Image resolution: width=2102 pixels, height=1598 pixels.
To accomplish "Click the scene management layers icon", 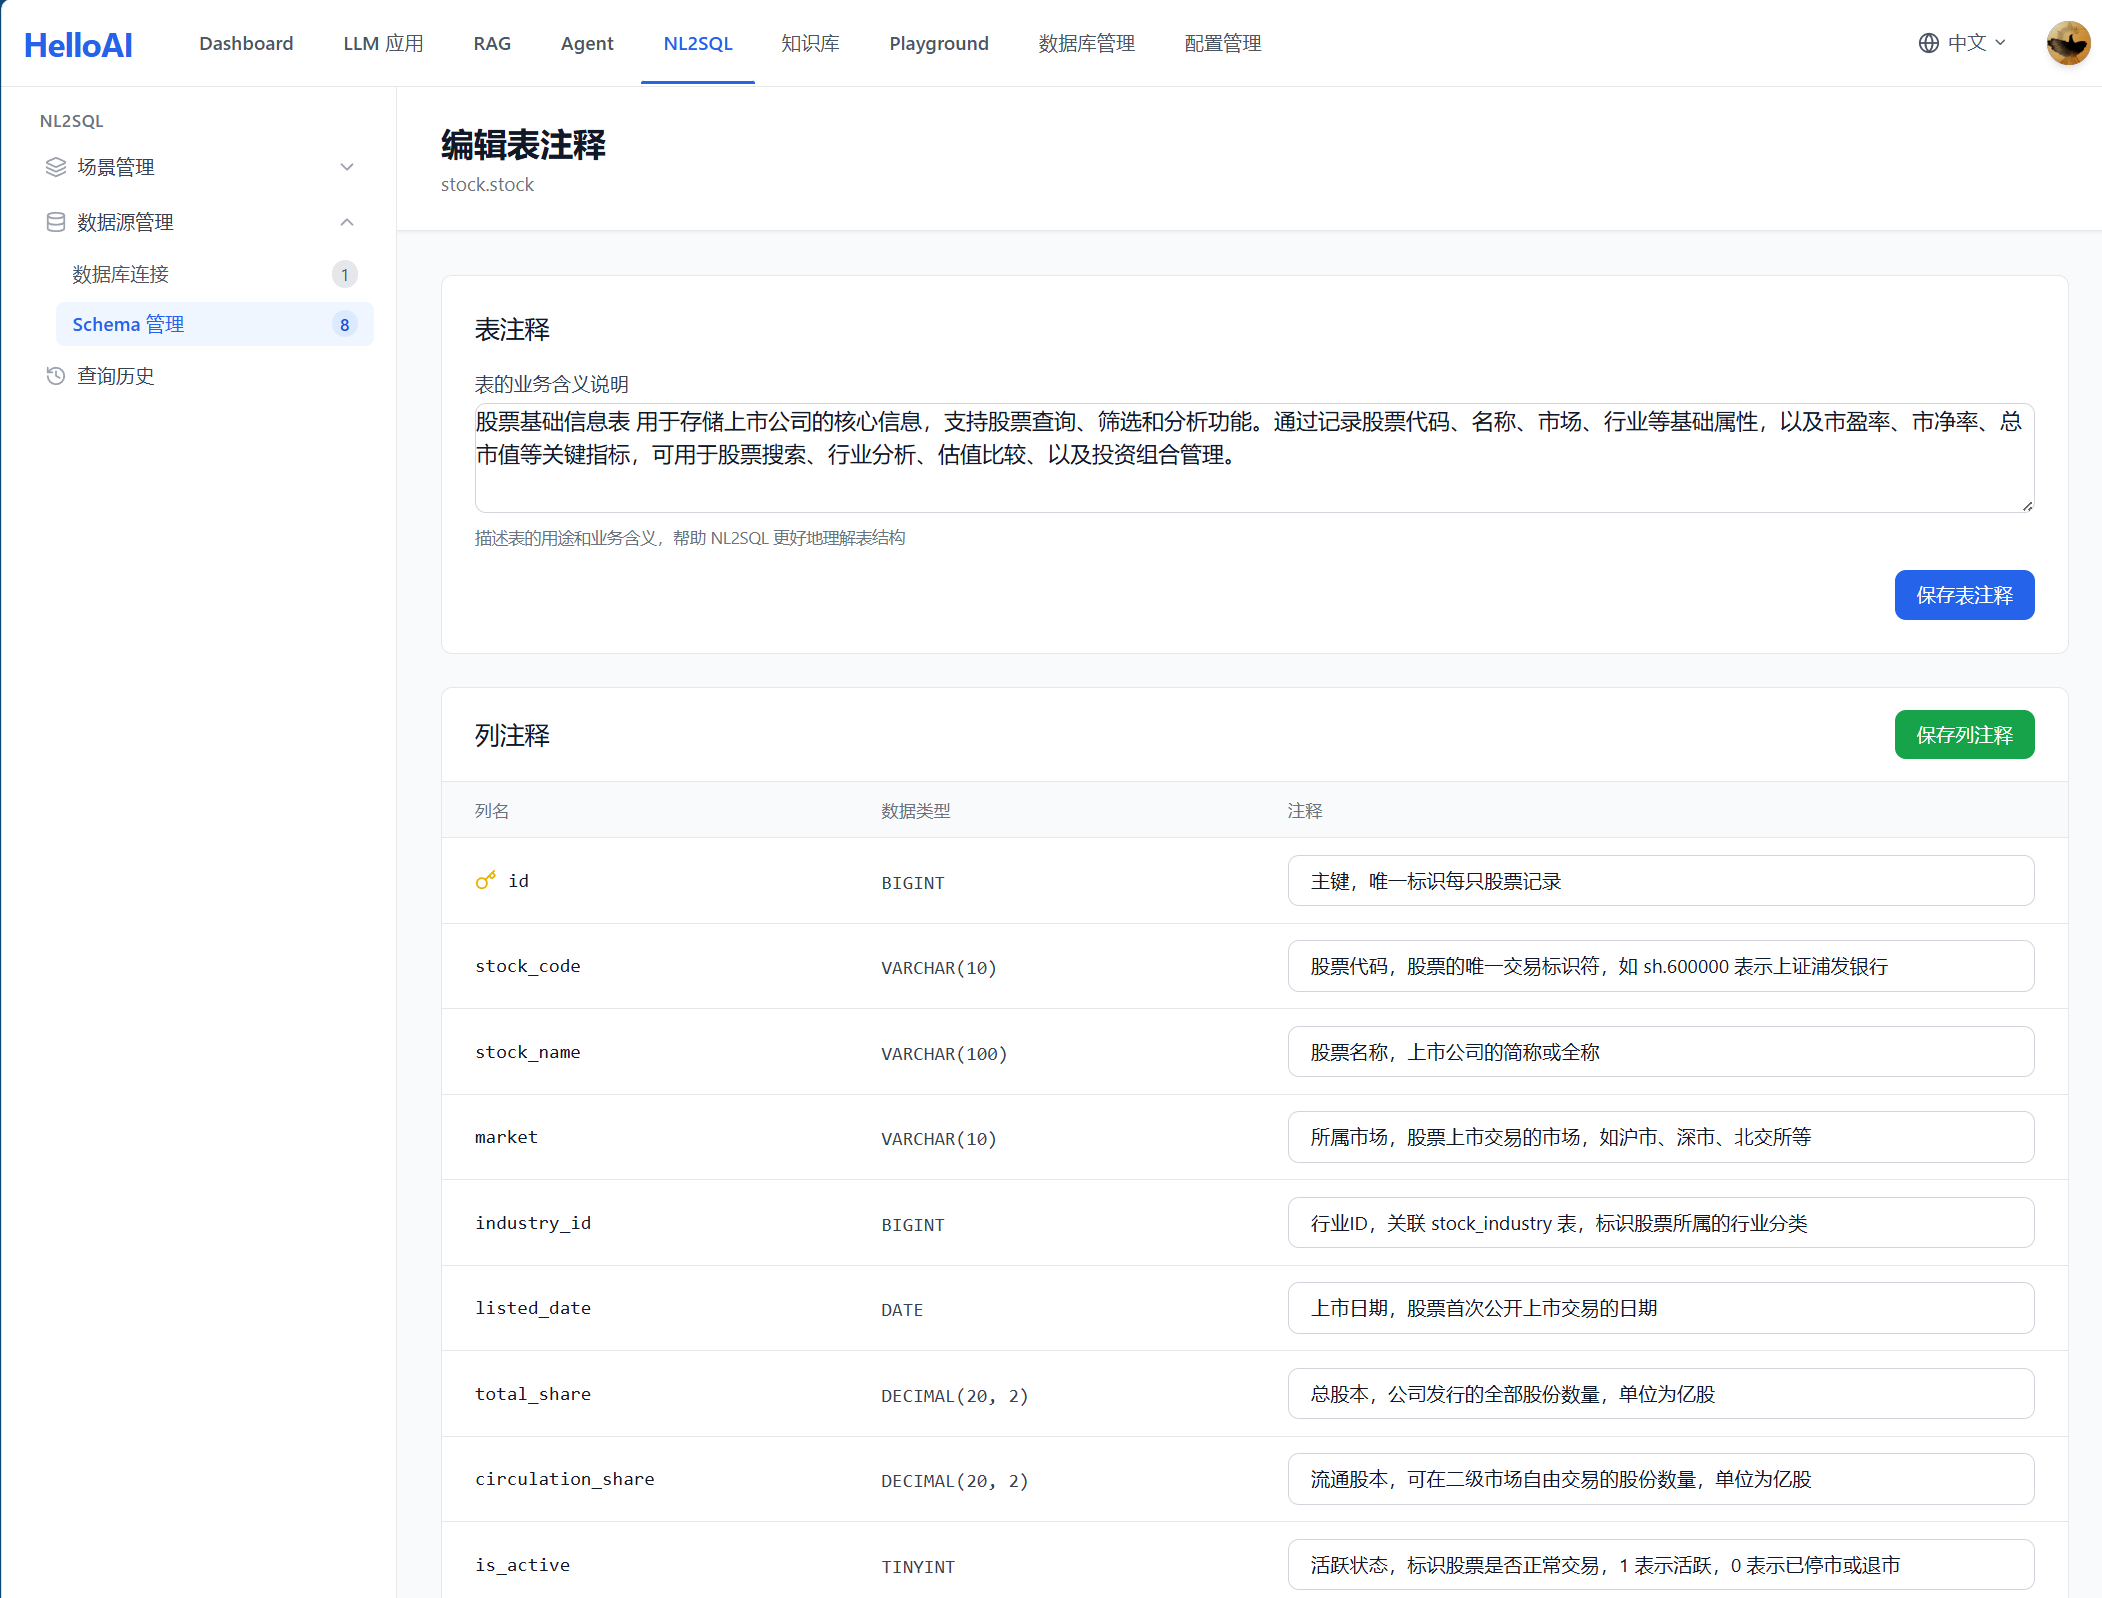I will coord(56,167).
